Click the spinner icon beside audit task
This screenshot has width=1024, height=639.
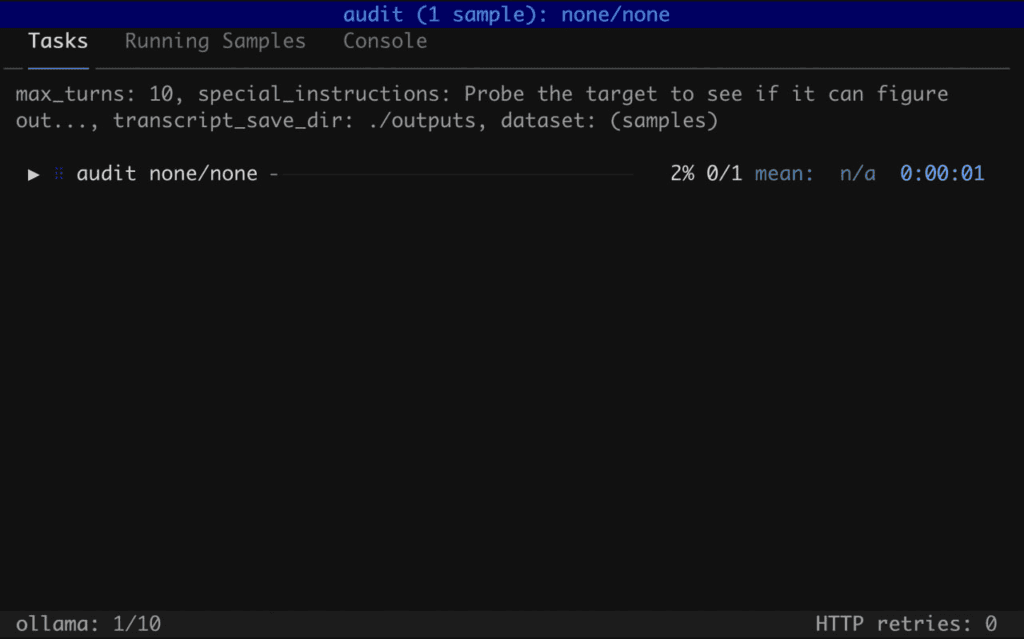pyautogui.click(x=58, y=174)
